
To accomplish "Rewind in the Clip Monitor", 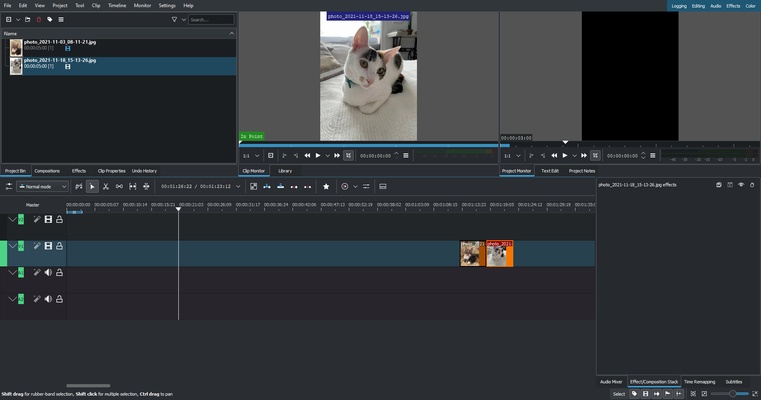I will pyautogui.click(x=307, y=156).
